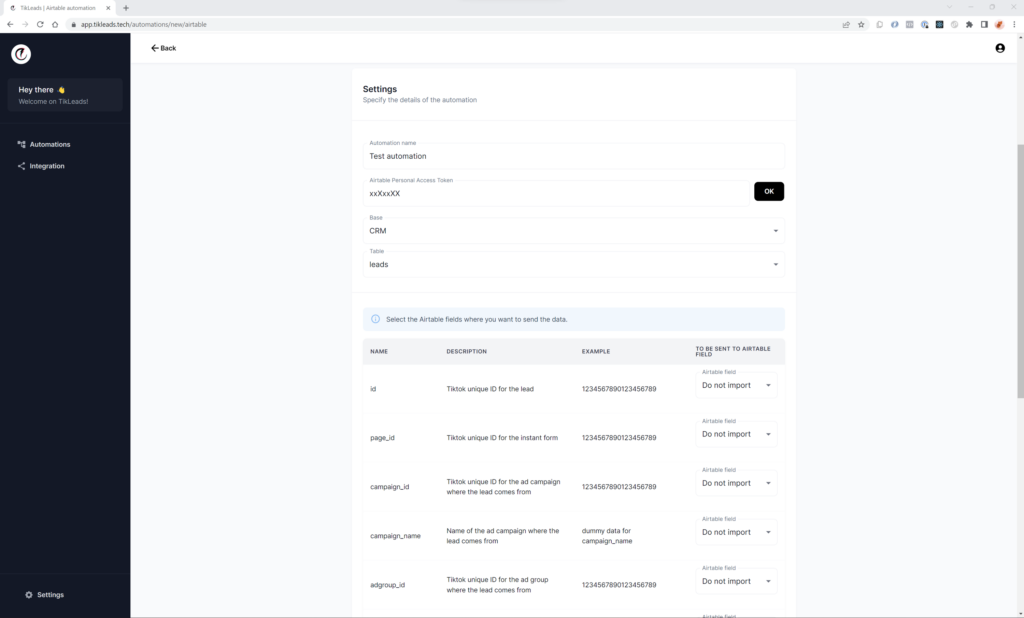The image size is (1024, 618).
Task: Reload the page with the refresh icon
Action: [39, 24]
